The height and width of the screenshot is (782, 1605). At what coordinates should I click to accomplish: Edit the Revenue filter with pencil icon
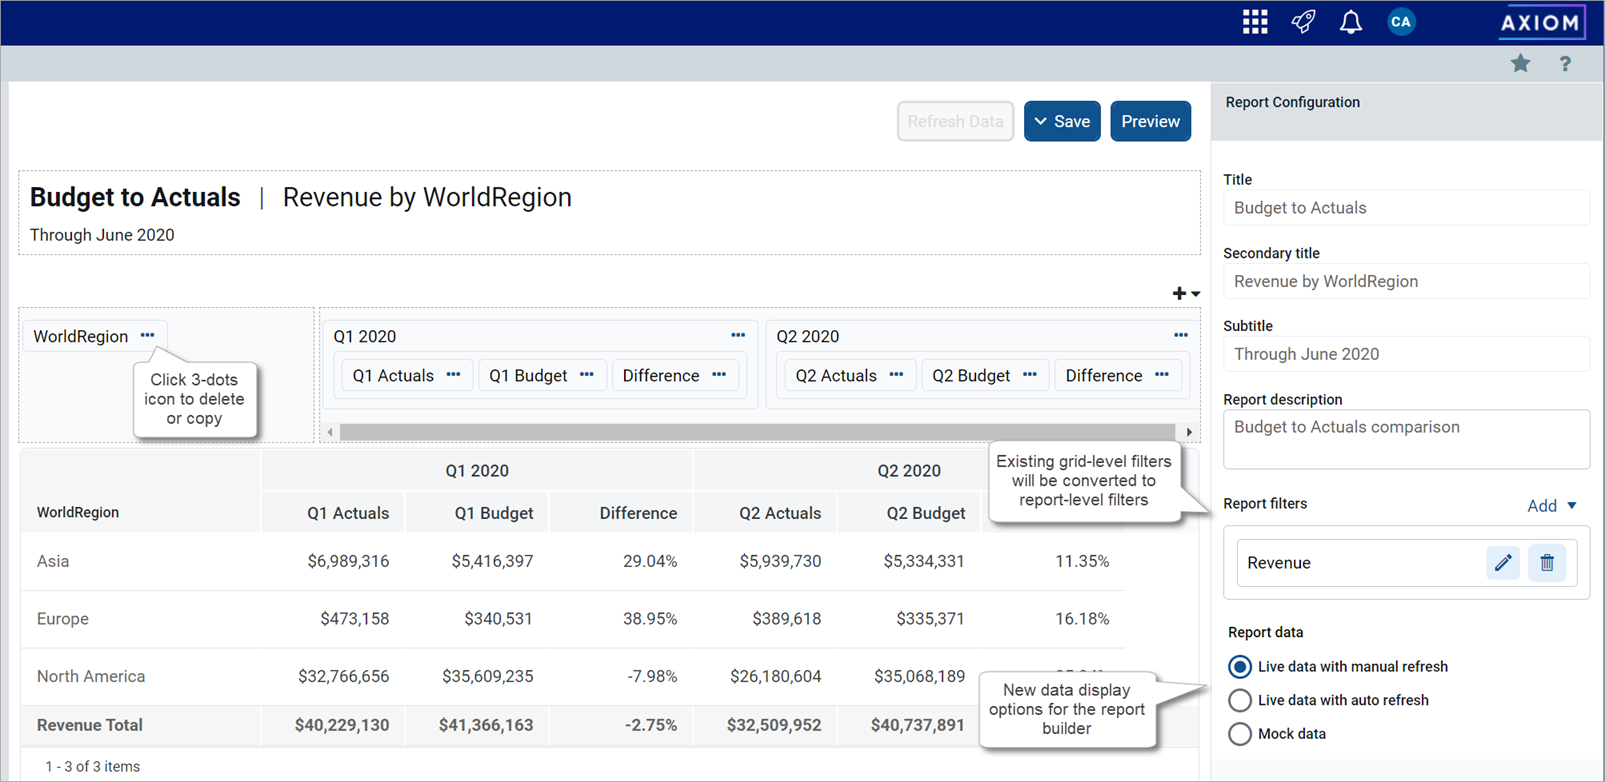[x=1503, y=563]
